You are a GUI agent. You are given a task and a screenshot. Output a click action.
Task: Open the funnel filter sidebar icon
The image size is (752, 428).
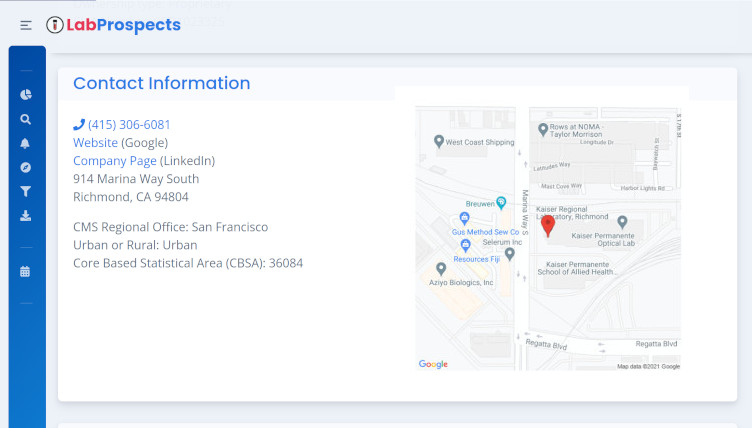click(26, 191)
